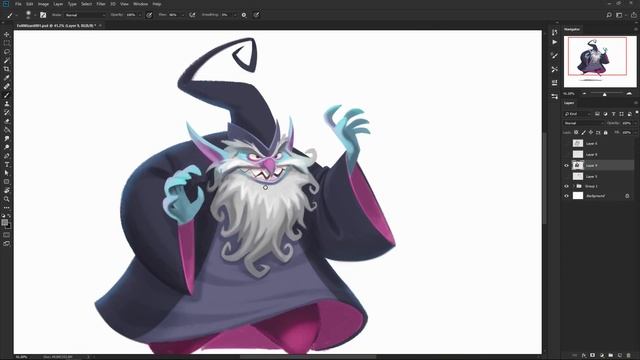Screen dimensions: 640x360
Task: Select the Healing Brush tool
Action: click(7, 86)
